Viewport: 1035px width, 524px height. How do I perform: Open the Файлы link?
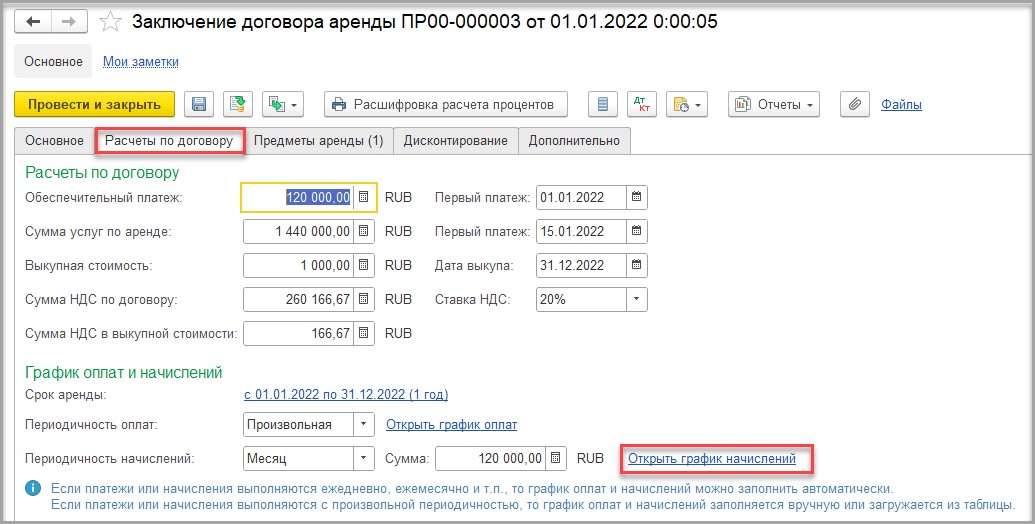click(x=901, y=104)
